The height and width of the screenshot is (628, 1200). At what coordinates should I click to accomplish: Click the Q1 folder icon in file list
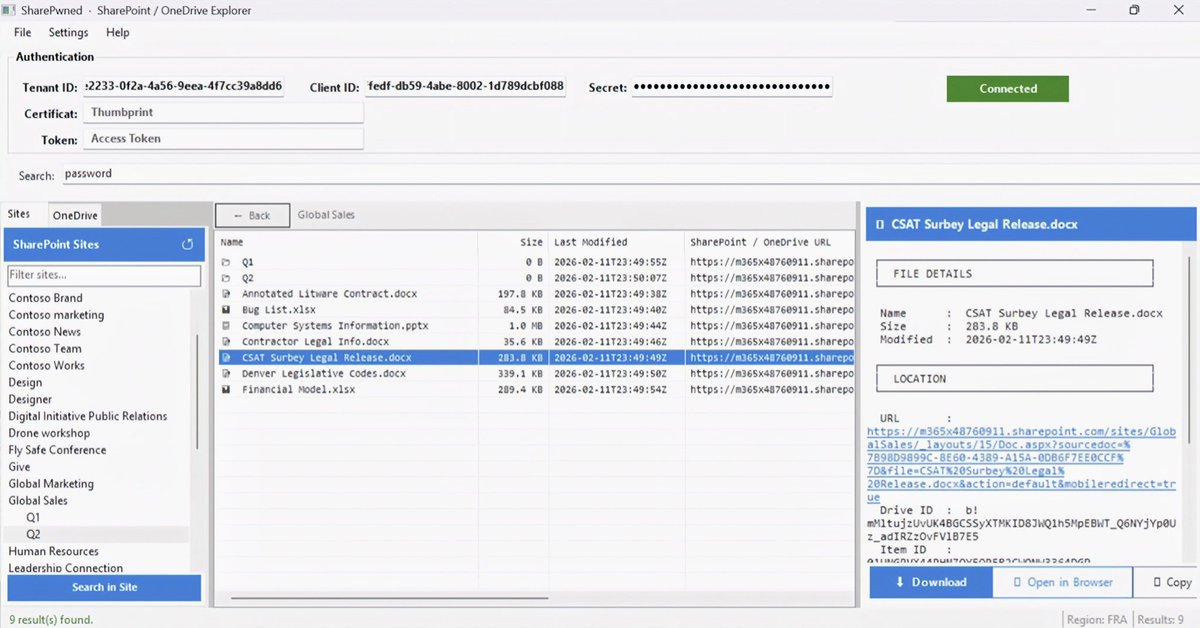tap(225, 262)
